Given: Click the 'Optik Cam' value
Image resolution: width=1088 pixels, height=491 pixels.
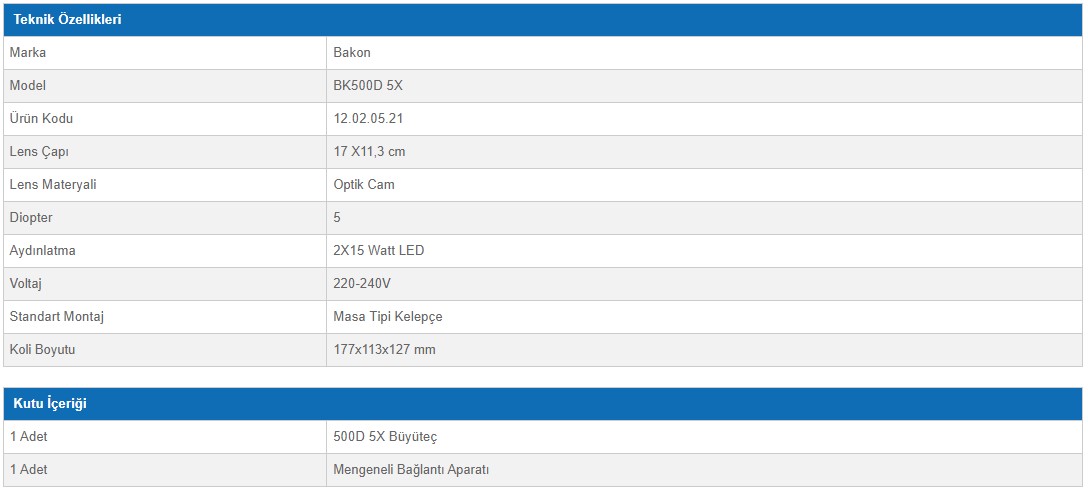Looking at the screenshot, I should [364, 184].
